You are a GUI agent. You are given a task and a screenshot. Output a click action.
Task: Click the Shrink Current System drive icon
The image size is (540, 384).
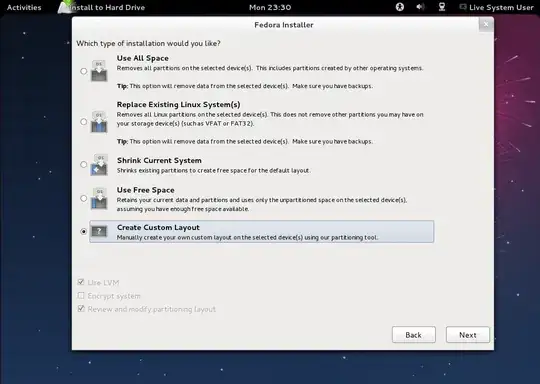point(99,165)
